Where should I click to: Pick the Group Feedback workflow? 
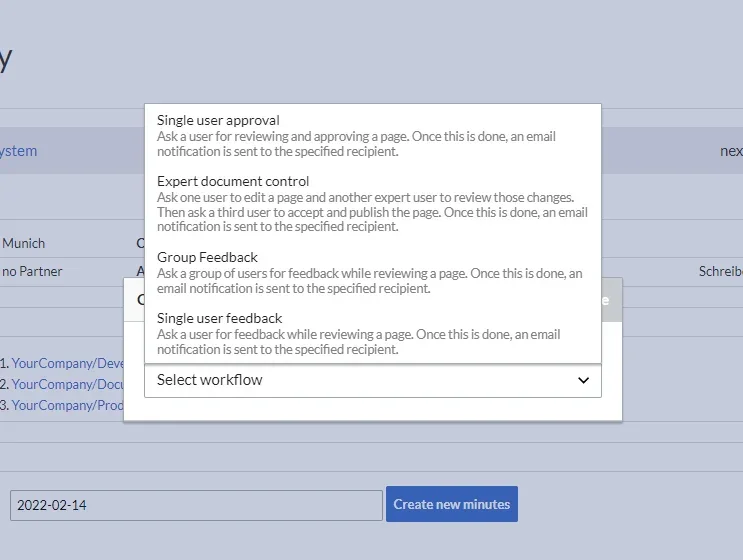tap(207, 258)
